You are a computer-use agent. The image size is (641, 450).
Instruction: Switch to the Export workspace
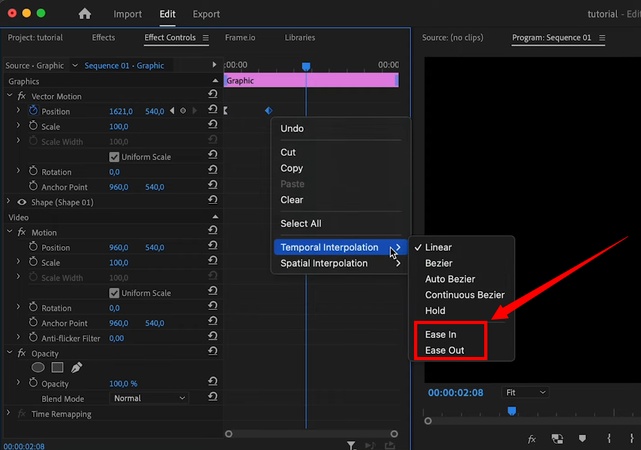pyautogui.click(x=206, y=14)
